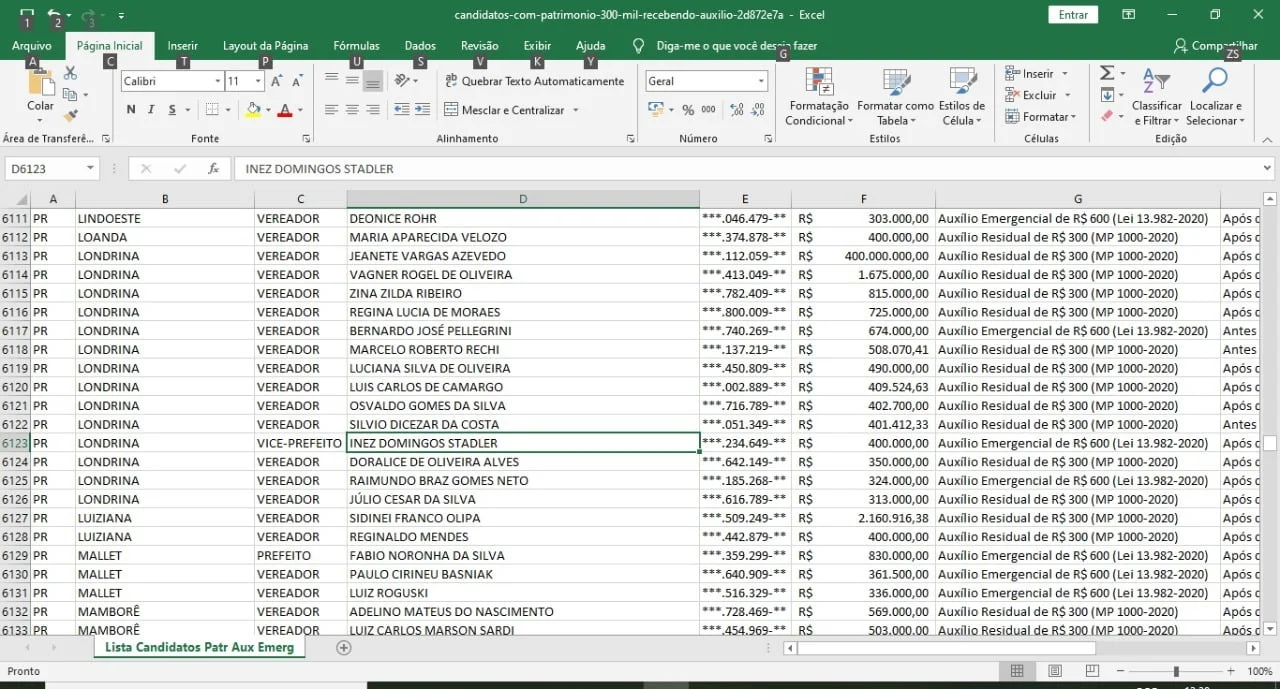The width and height of the screenshot is (1280, 689).
Task: Switch to the Dados tab
Action: click(x=420, y=46)
